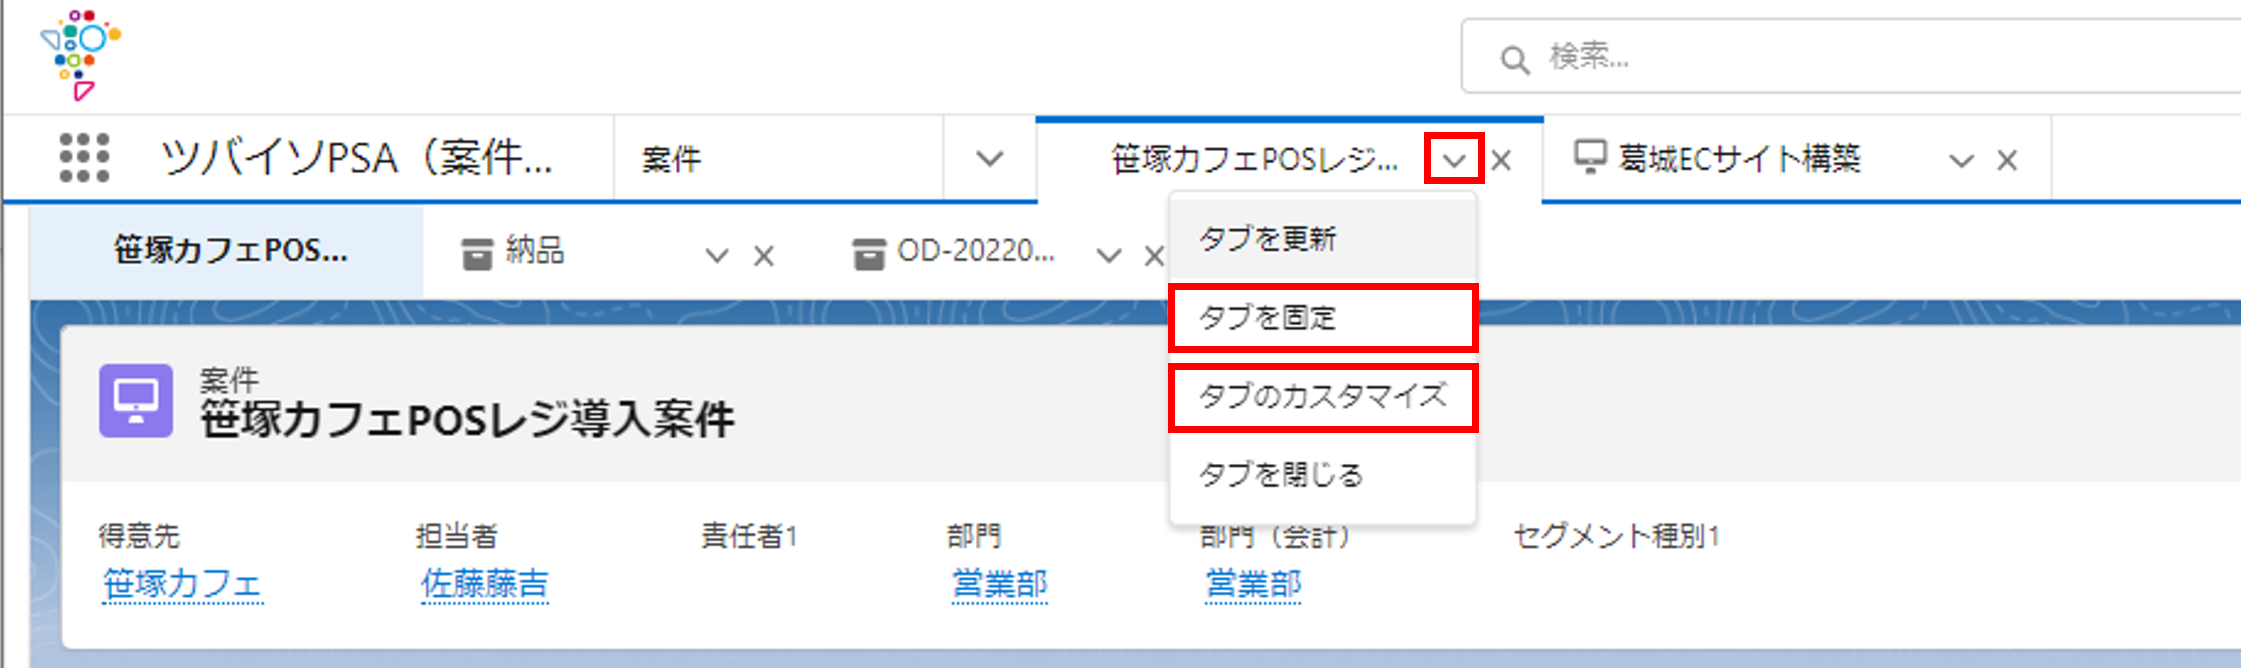2241x668 pixels.
Task: Open the OD-20220... subtab actions chevron
Action: [x=1108, y=256]
